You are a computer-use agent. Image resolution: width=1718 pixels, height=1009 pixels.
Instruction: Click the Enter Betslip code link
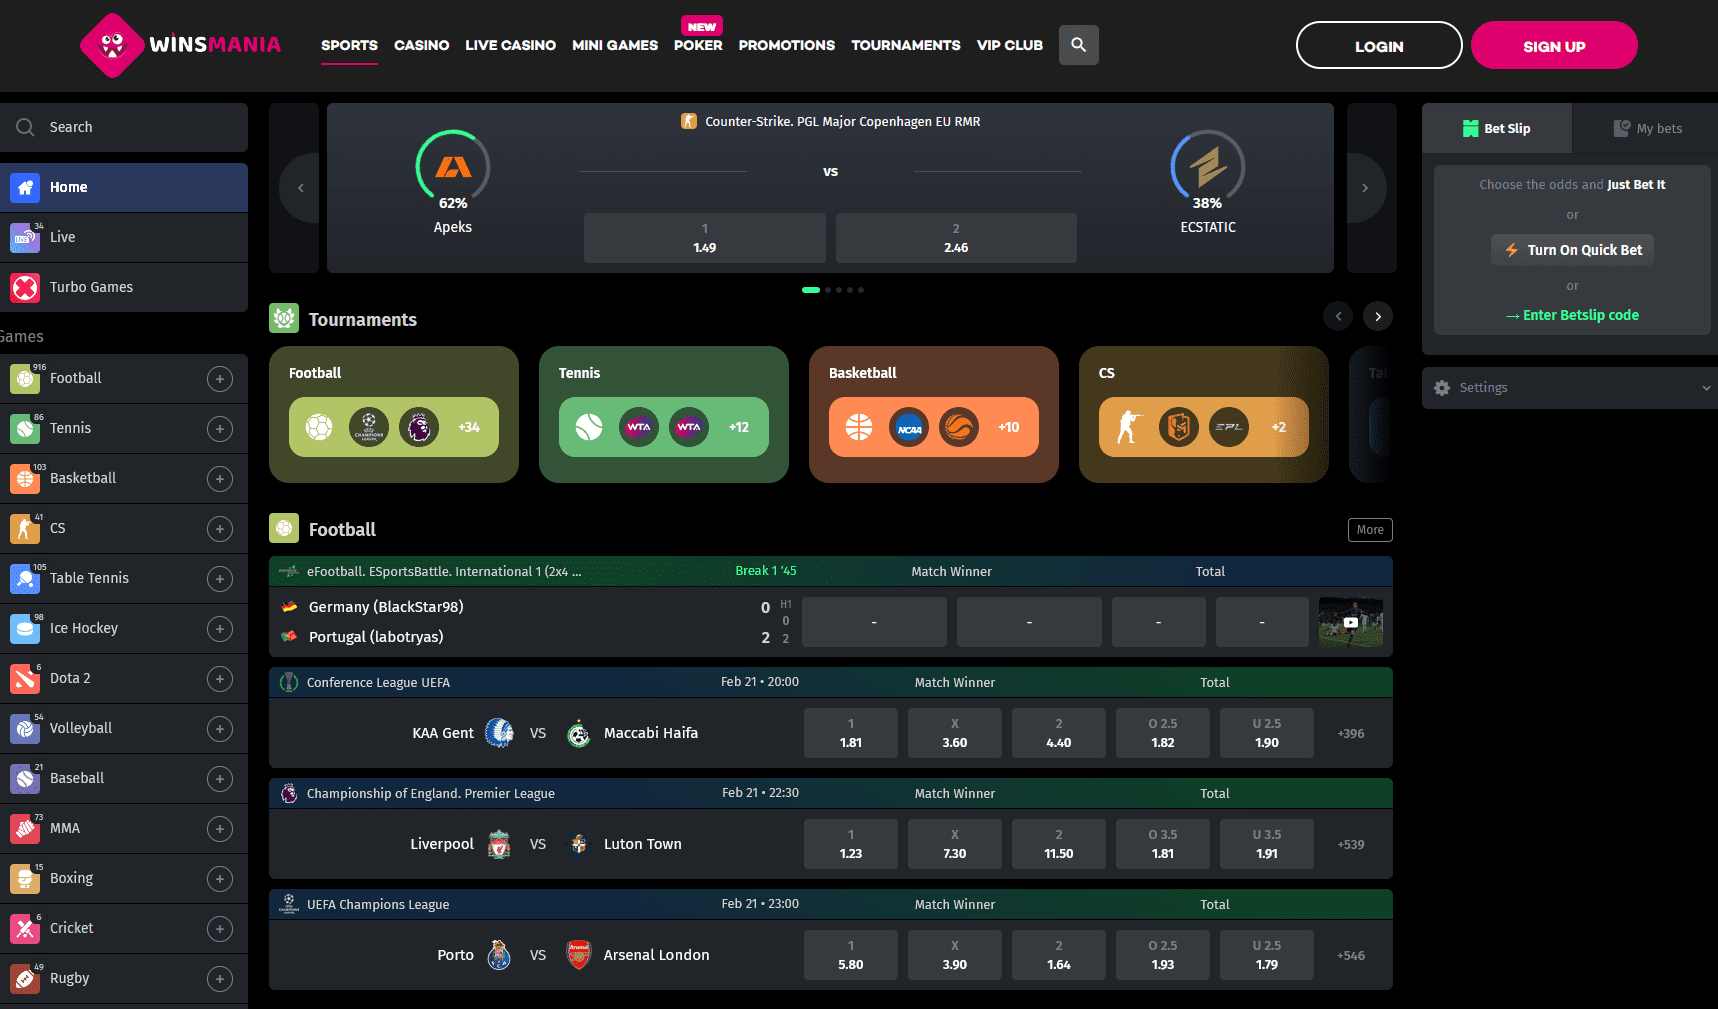click(1572, 315)
